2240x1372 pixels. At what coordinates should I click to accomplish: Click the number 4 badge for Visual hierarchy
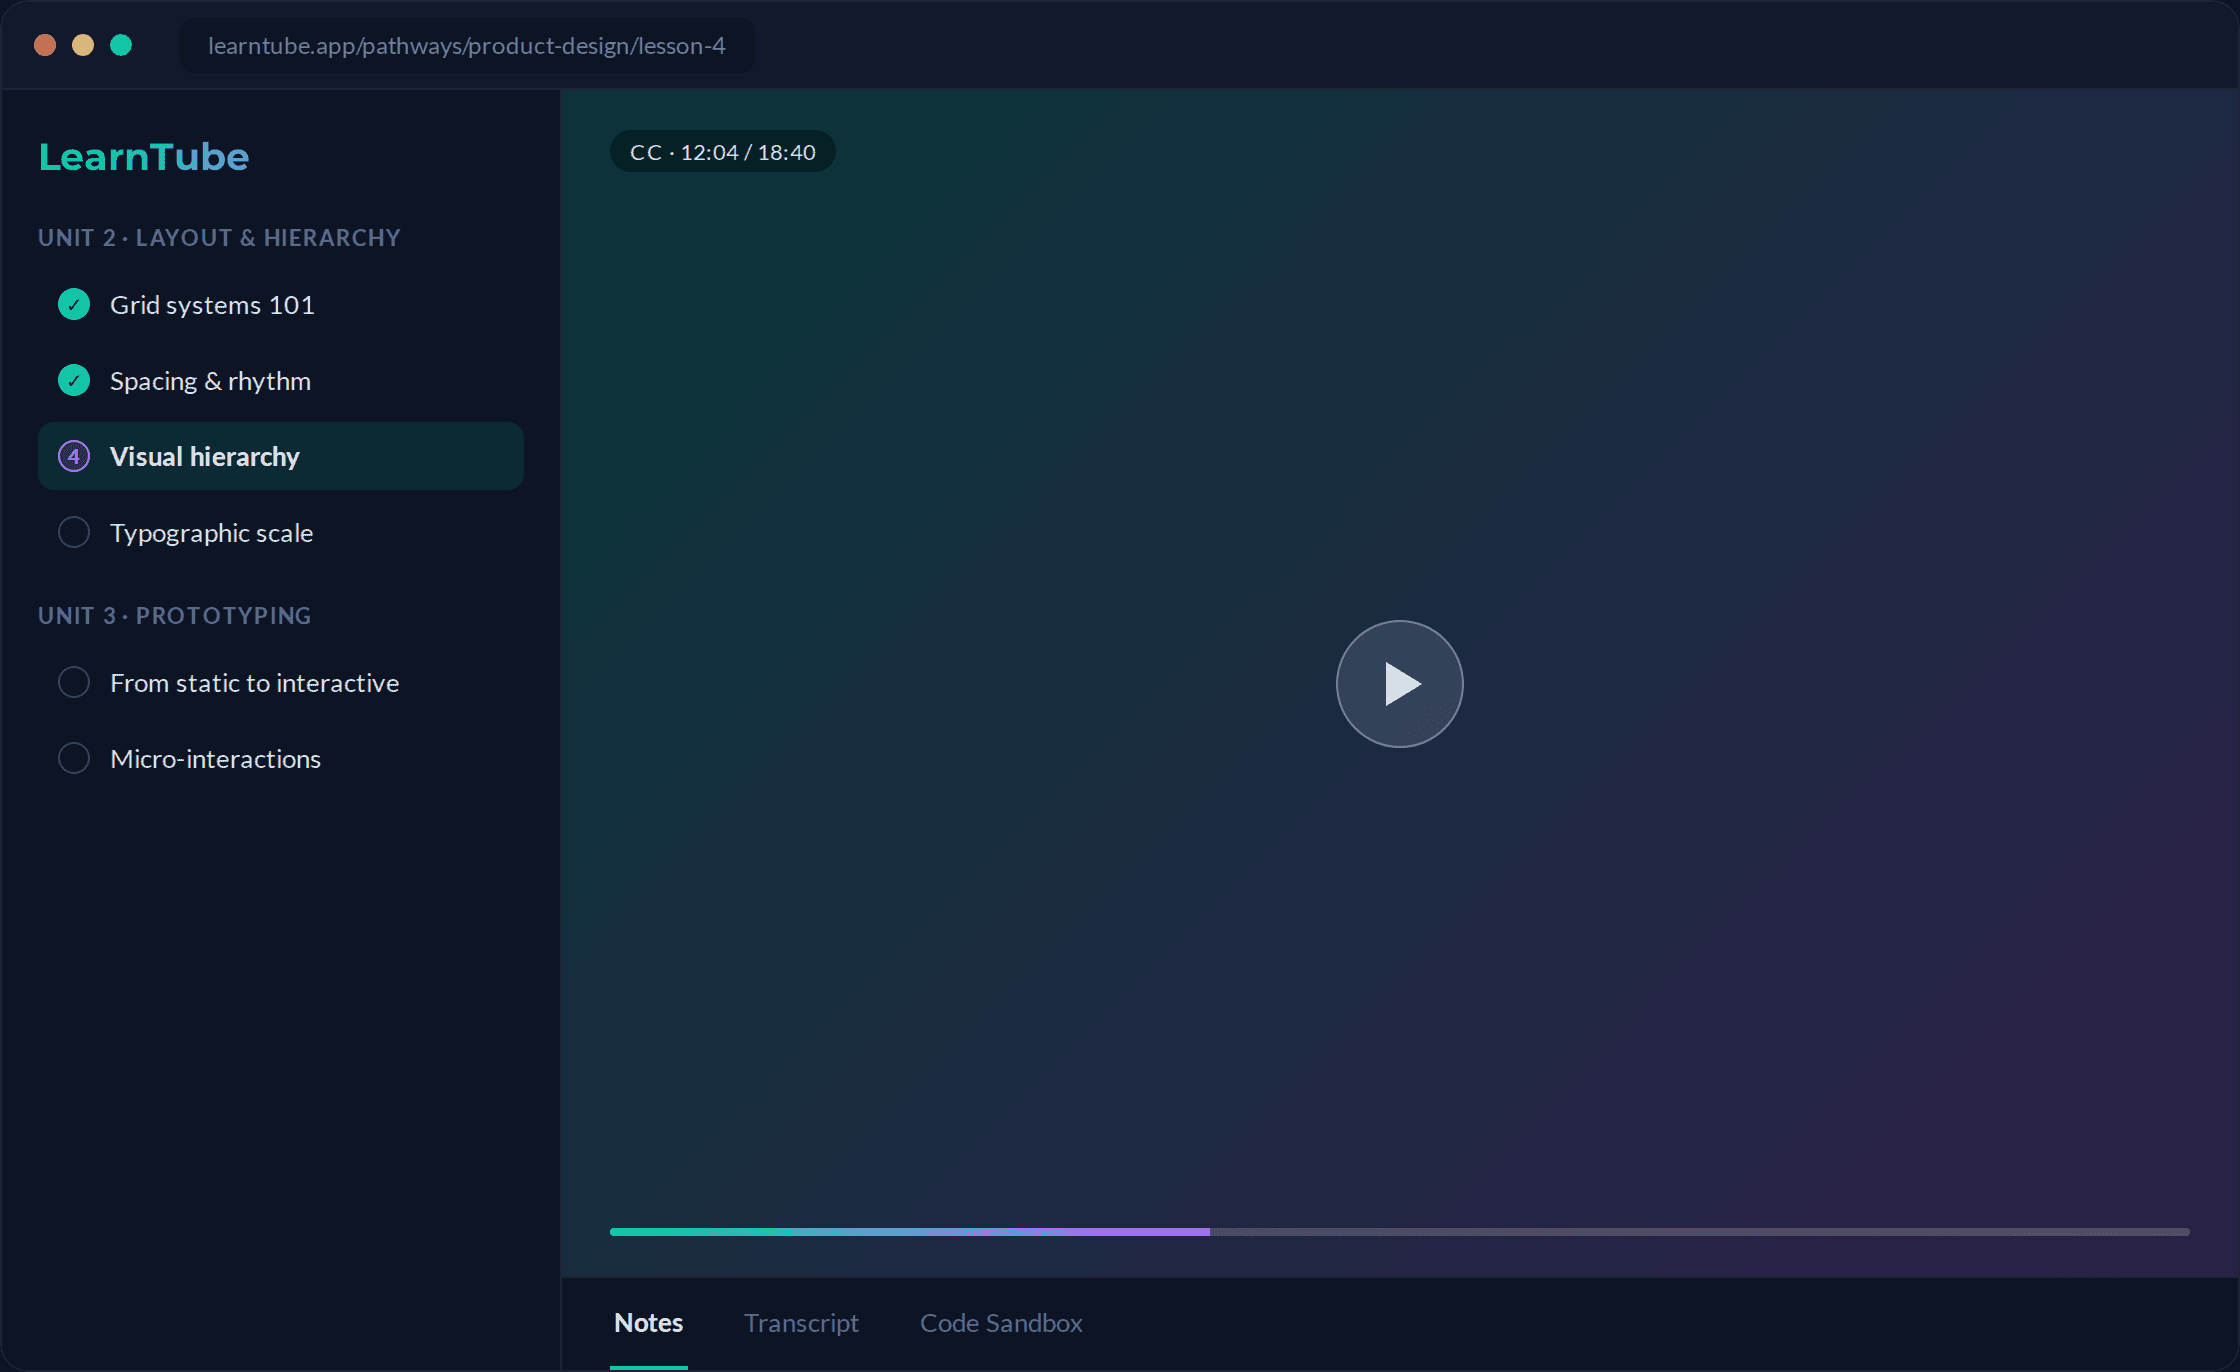point(74,456)
